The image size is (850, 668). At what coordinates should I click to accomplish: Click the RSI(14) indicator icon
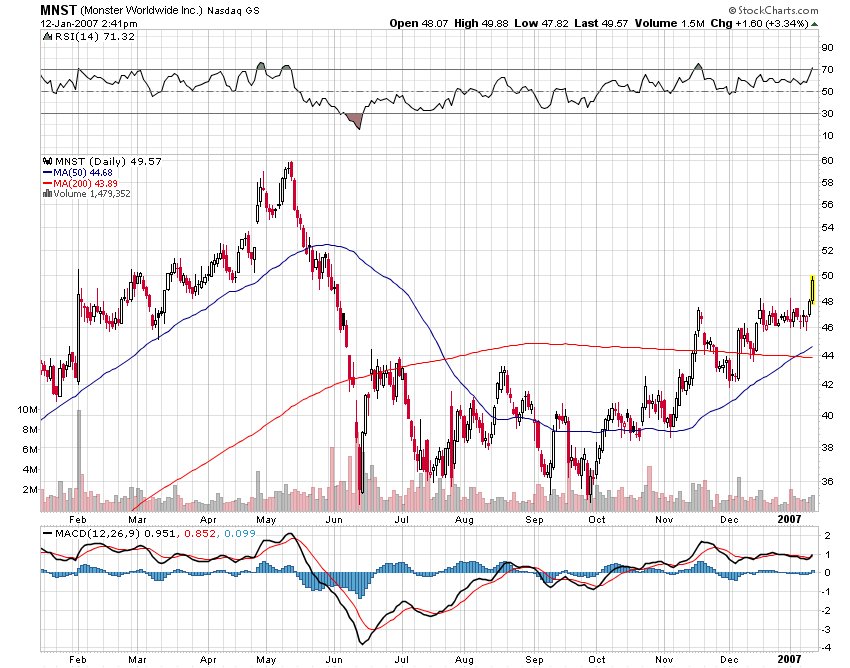pyautogui.click(x=48, y=36)
